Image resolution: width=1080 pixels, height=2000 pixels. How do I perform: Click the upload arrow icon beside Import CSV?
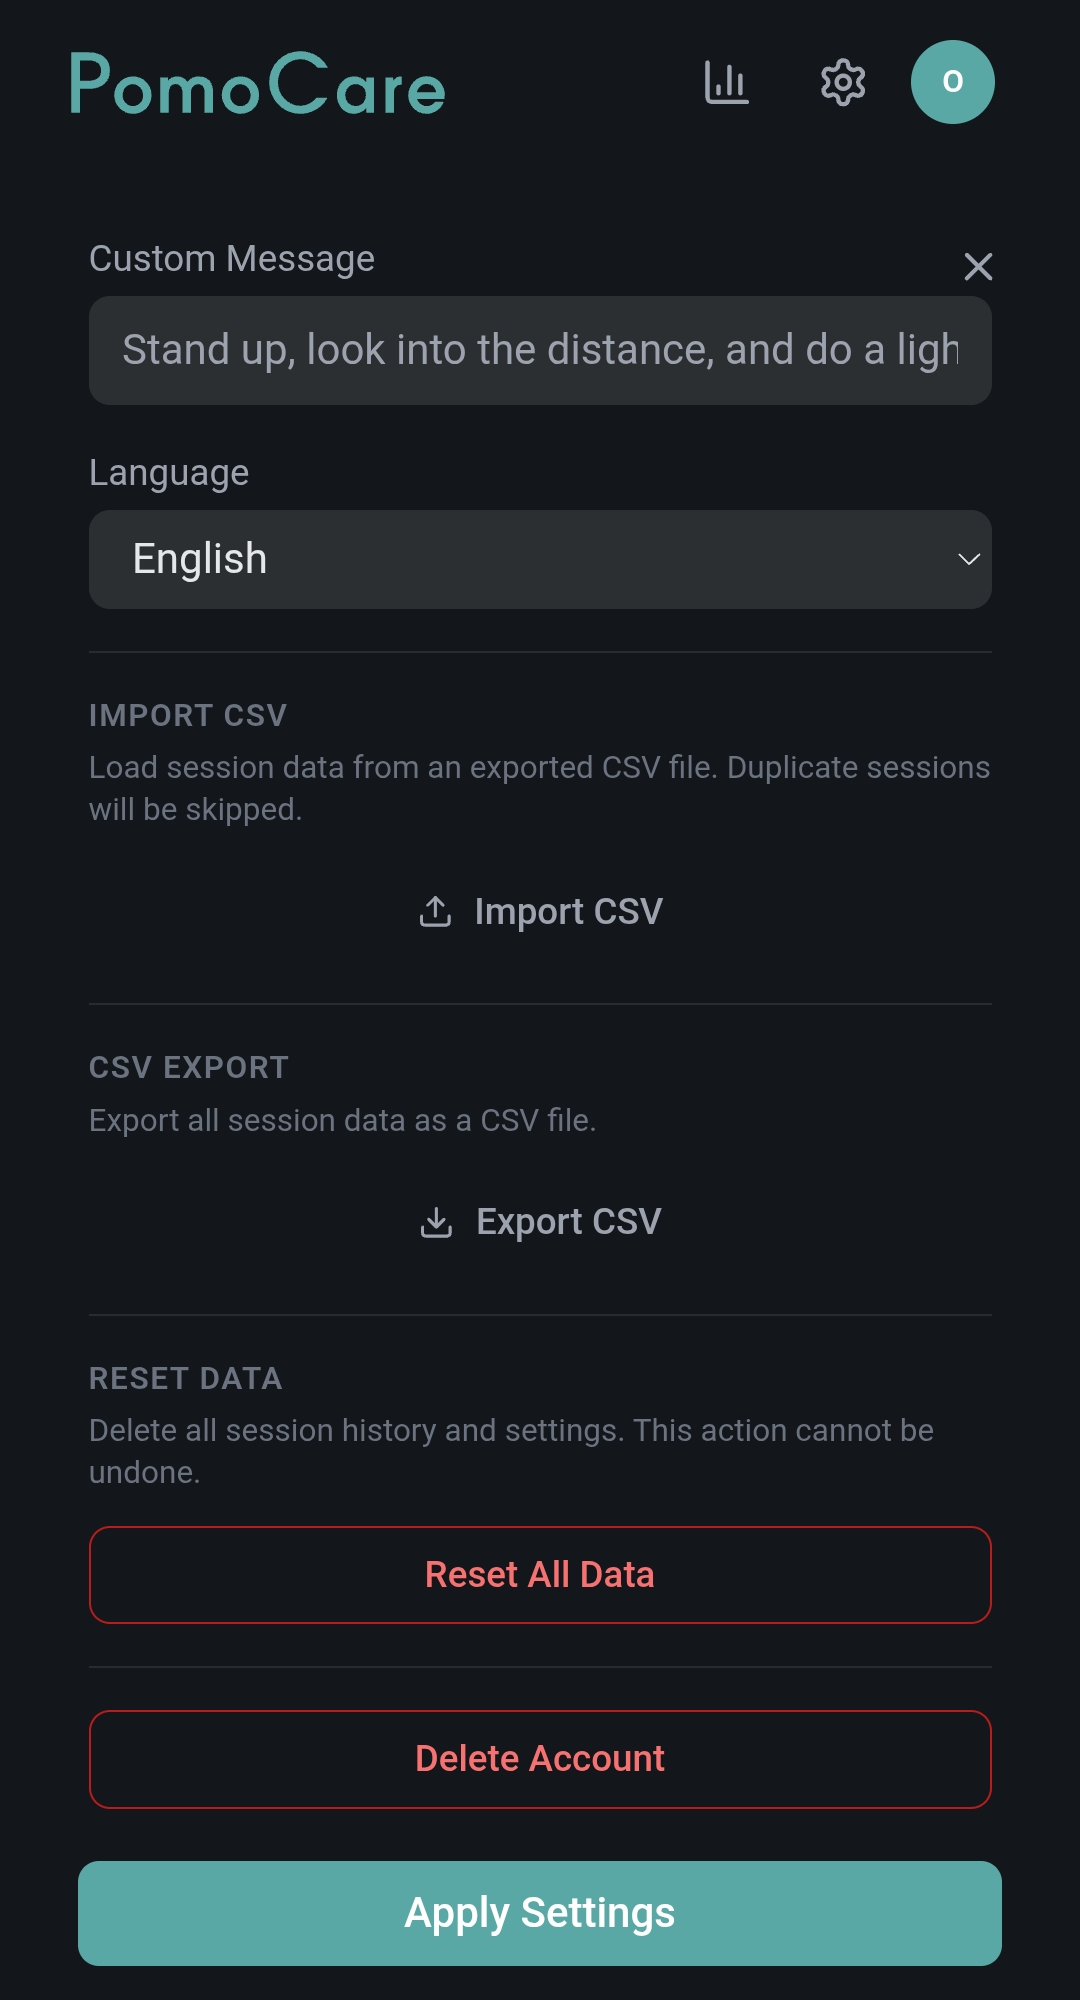coord(435,911)
